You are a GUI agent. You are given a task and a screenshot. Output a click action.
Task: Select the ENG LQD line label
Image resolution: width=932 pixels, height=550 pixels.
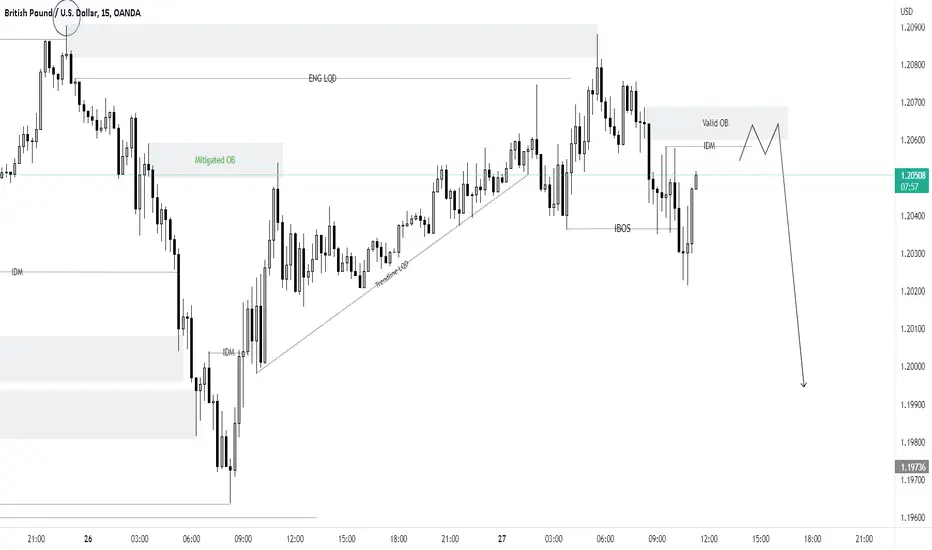tap(322, 78)
